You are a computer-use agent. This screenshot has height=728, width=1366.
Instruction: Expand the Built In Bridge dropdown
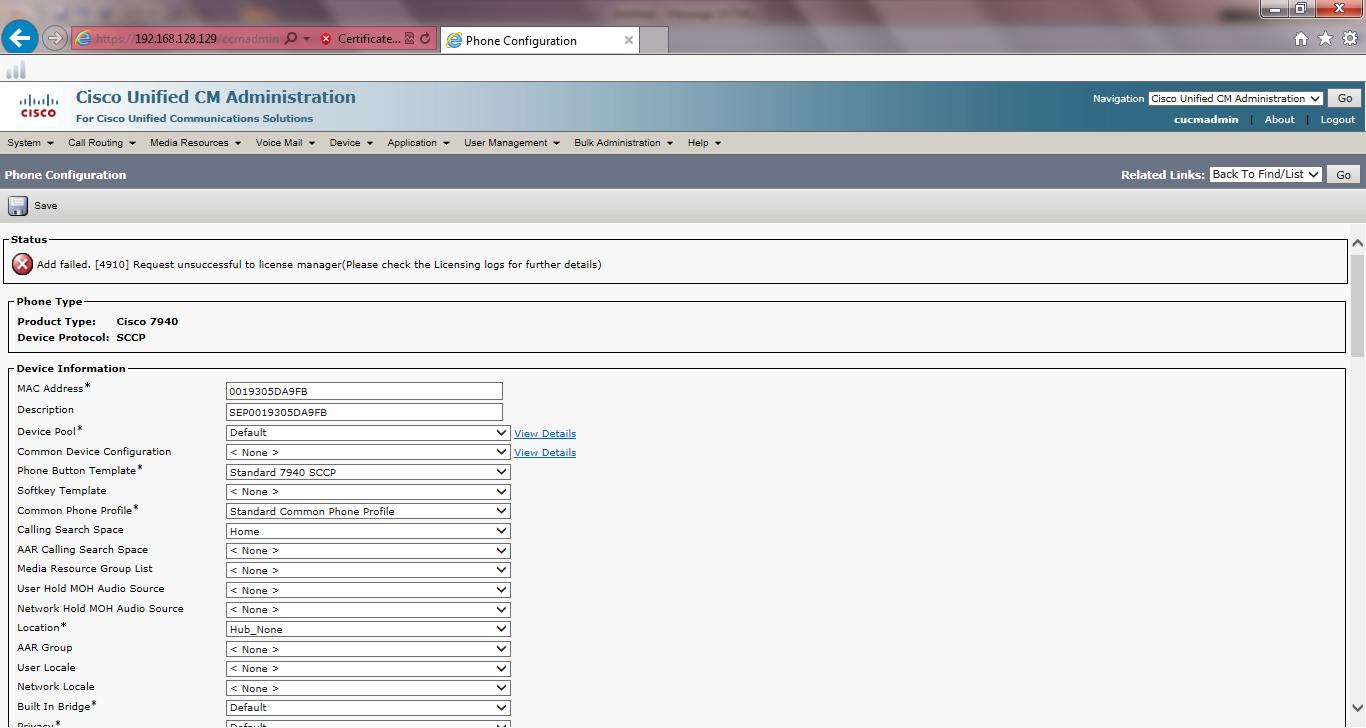[x=368, y=707]
